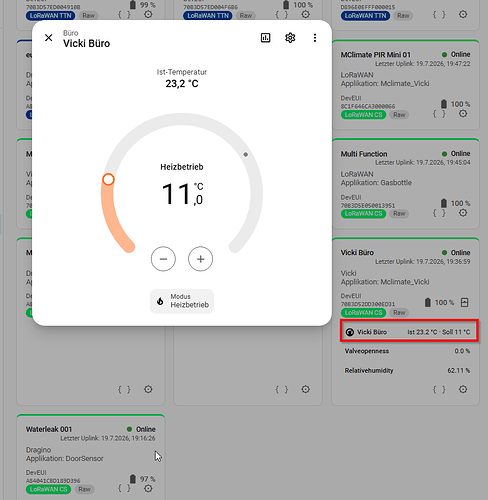Click LoRaWAN CS badge on Waterleak 001
Viewport: 488px width, 500px height.
[x=49, y=489]
